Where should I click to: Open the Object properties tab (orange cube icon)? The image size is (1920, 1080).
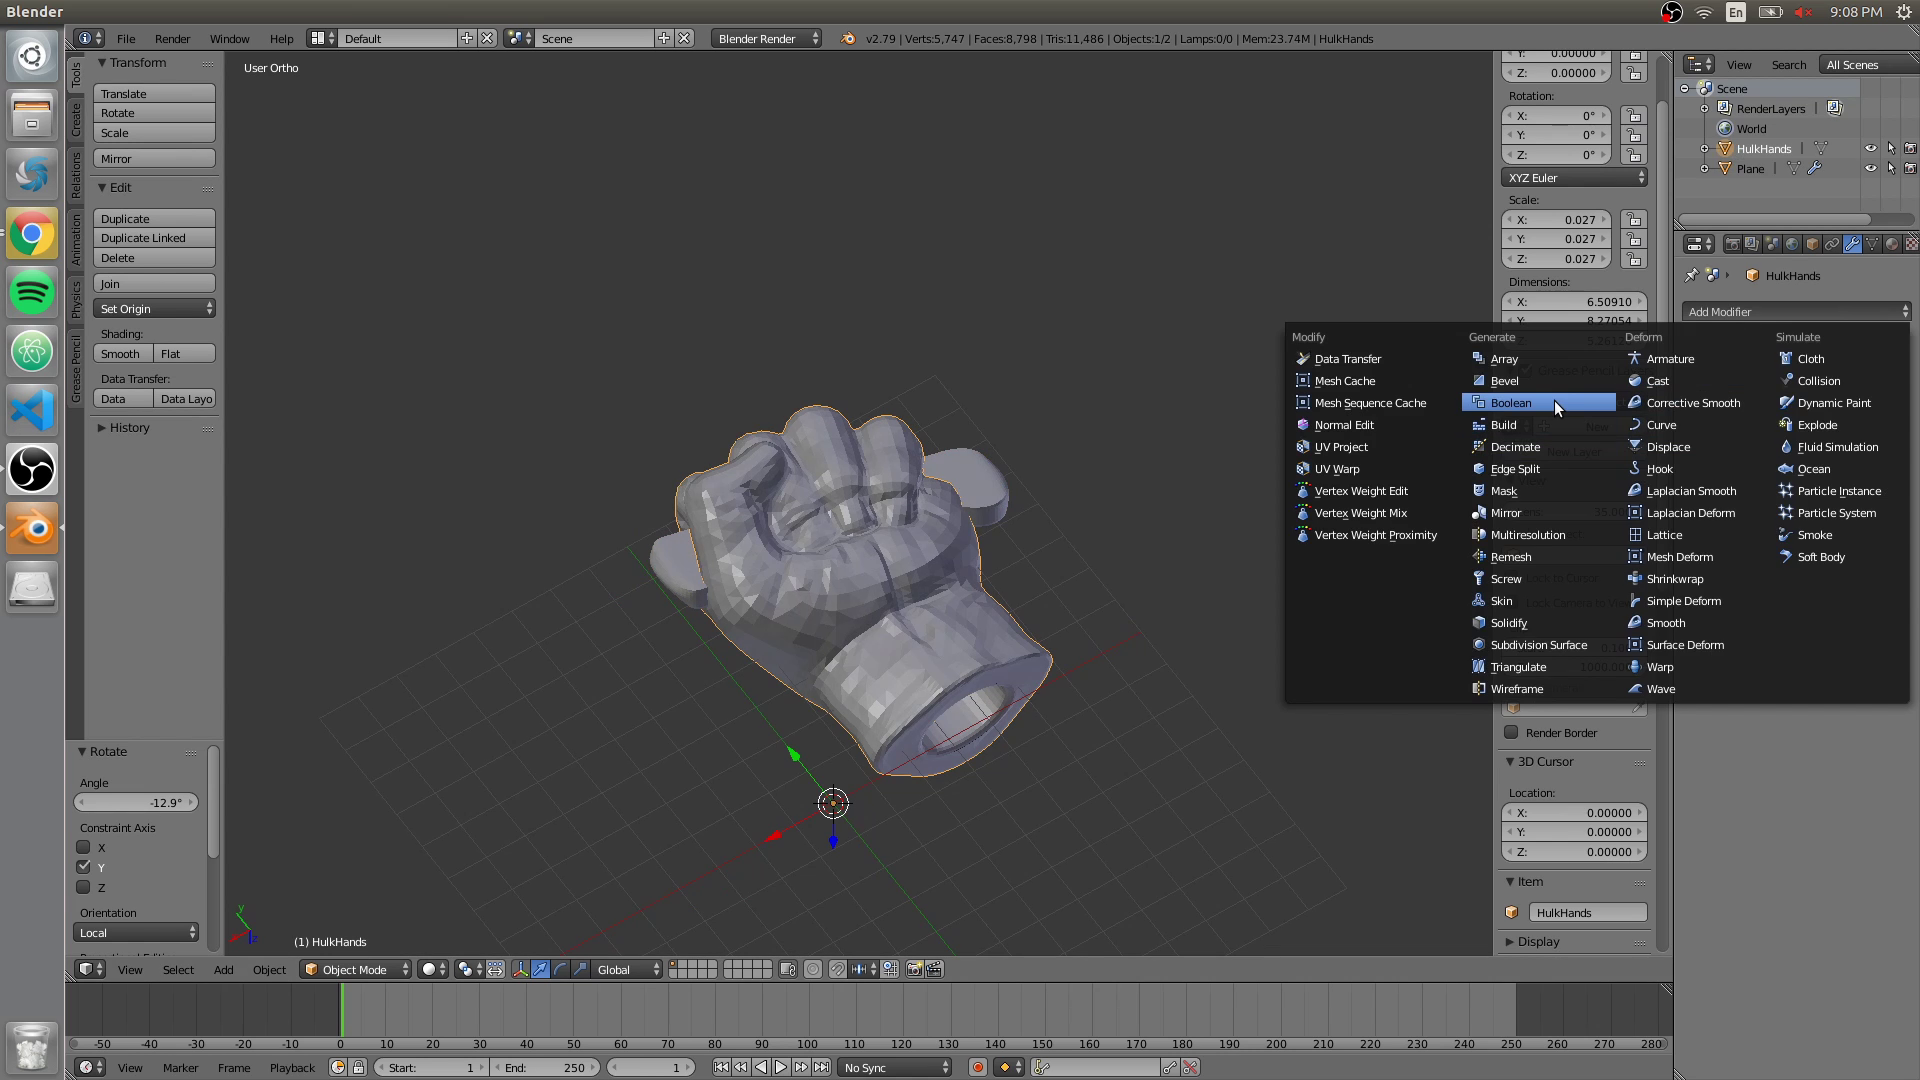tap(1814, 244)
